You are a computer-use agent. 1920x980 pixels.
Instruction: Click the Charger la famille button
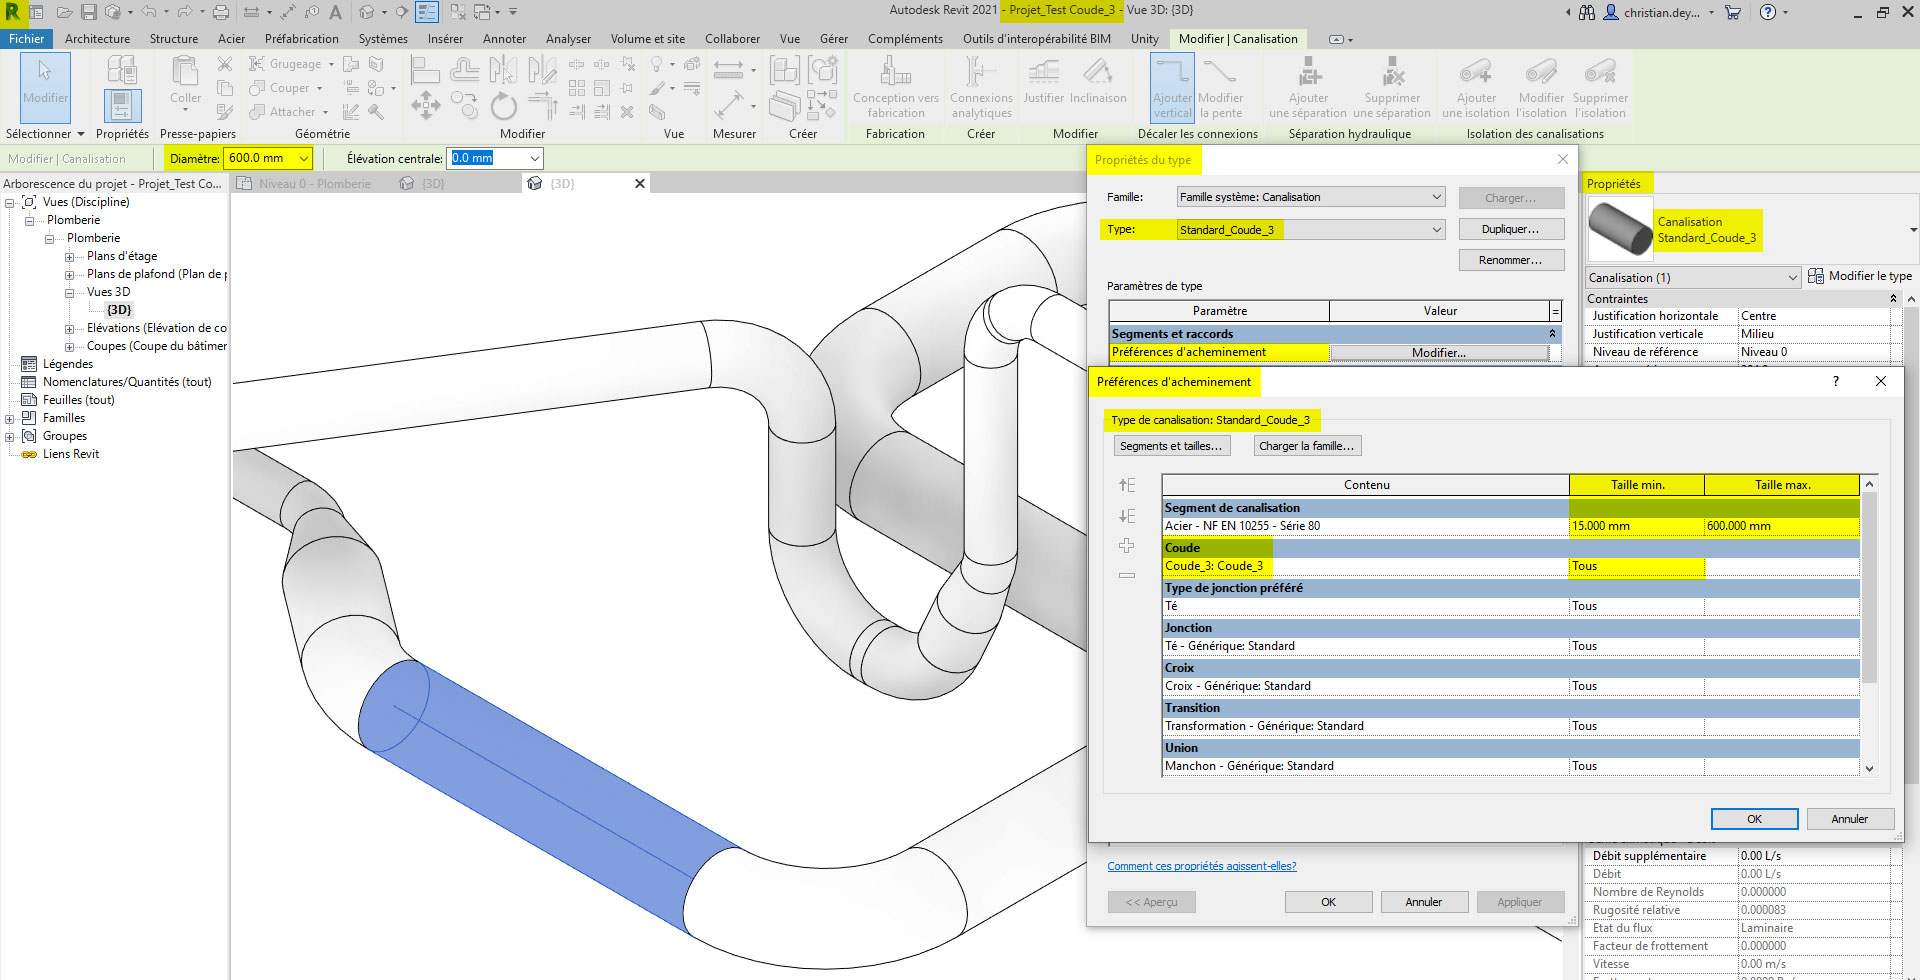tap(1307, 445)
